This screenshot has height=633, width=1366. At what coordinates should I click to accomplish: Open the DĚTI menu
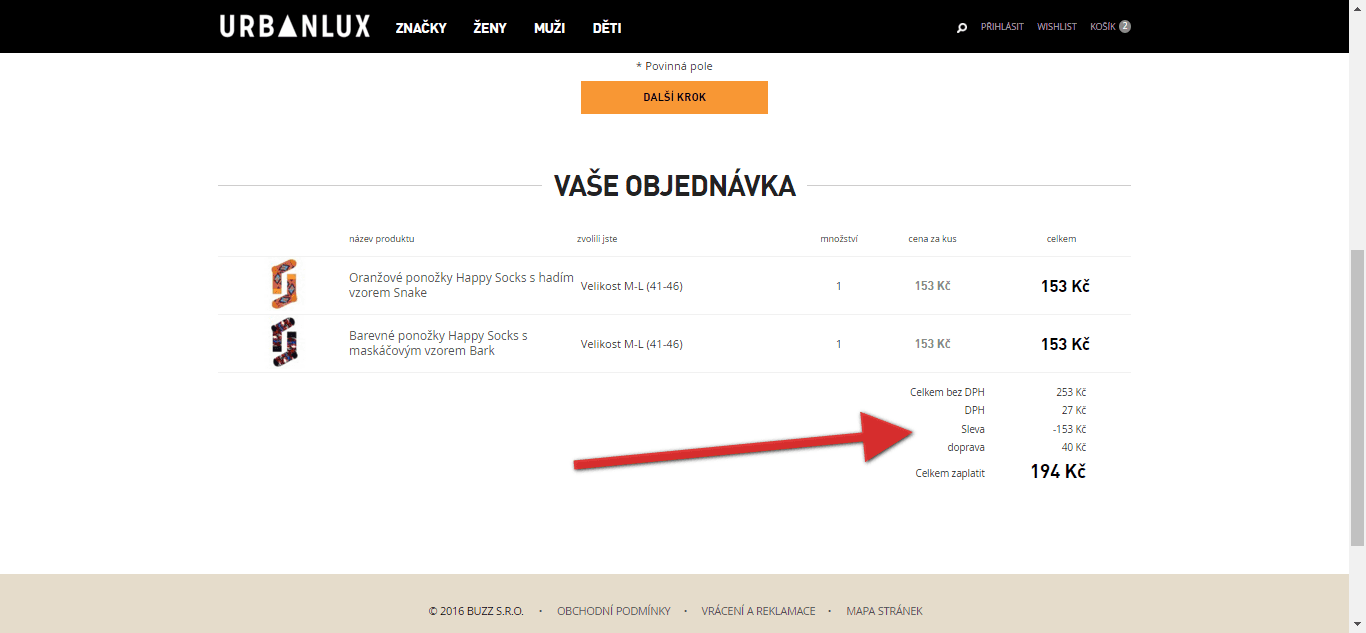click(607, 28)
